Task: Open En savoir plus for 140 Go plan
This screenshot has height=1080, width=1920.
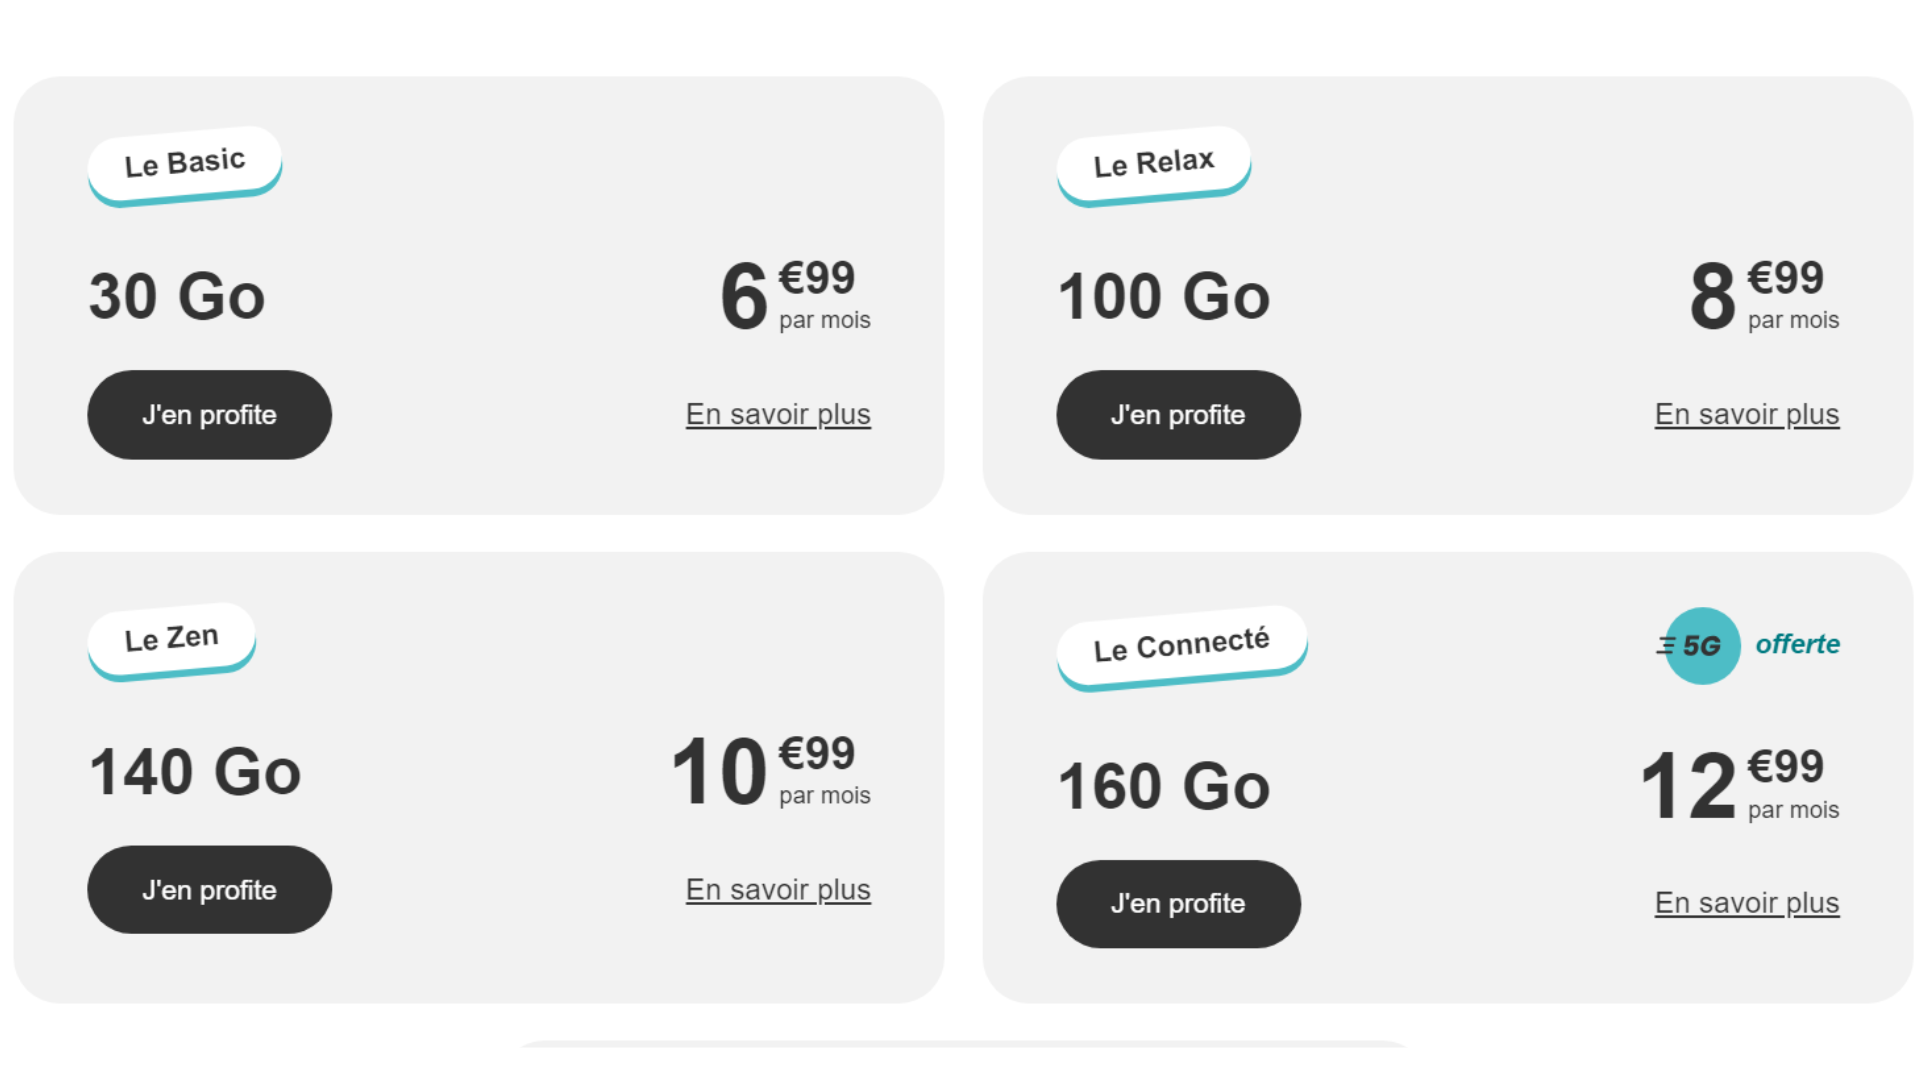Action: 778,889
